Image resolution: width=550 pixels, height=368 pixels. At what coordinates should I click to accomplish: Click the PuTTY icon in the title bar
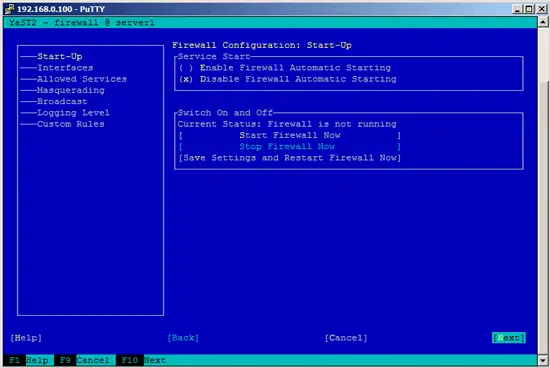coord(9,9)
